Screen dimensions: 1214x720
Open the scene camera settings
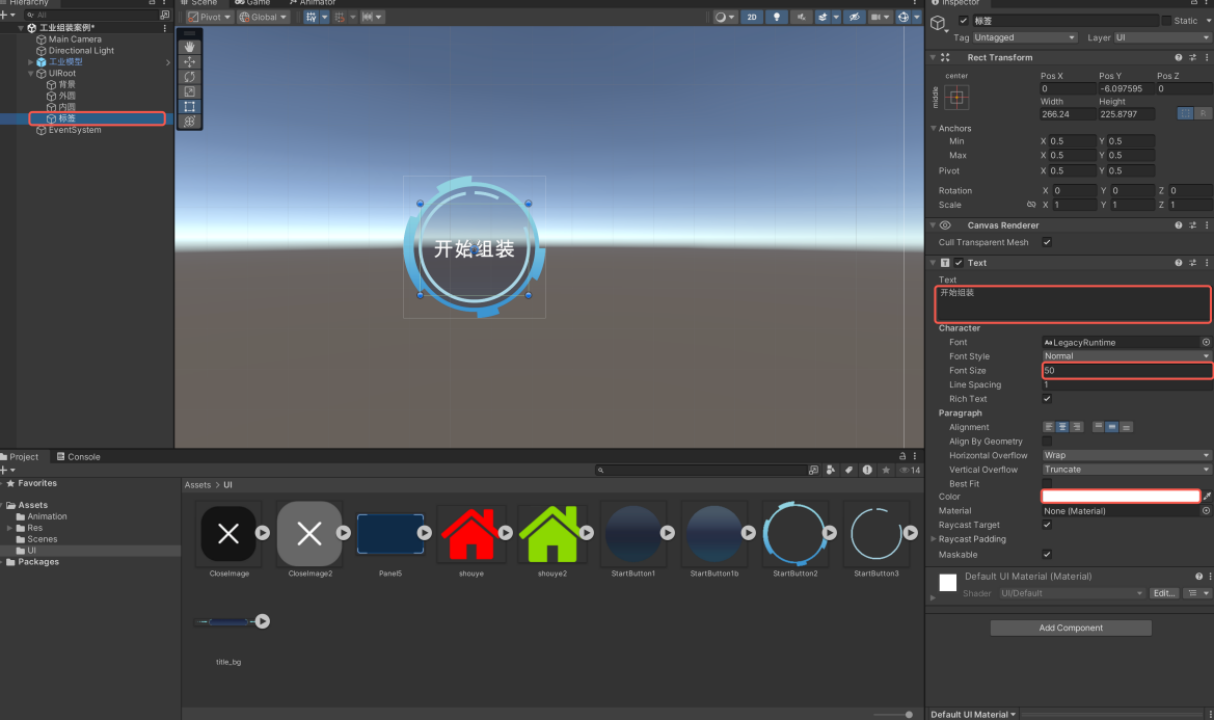tap(880, 17)
